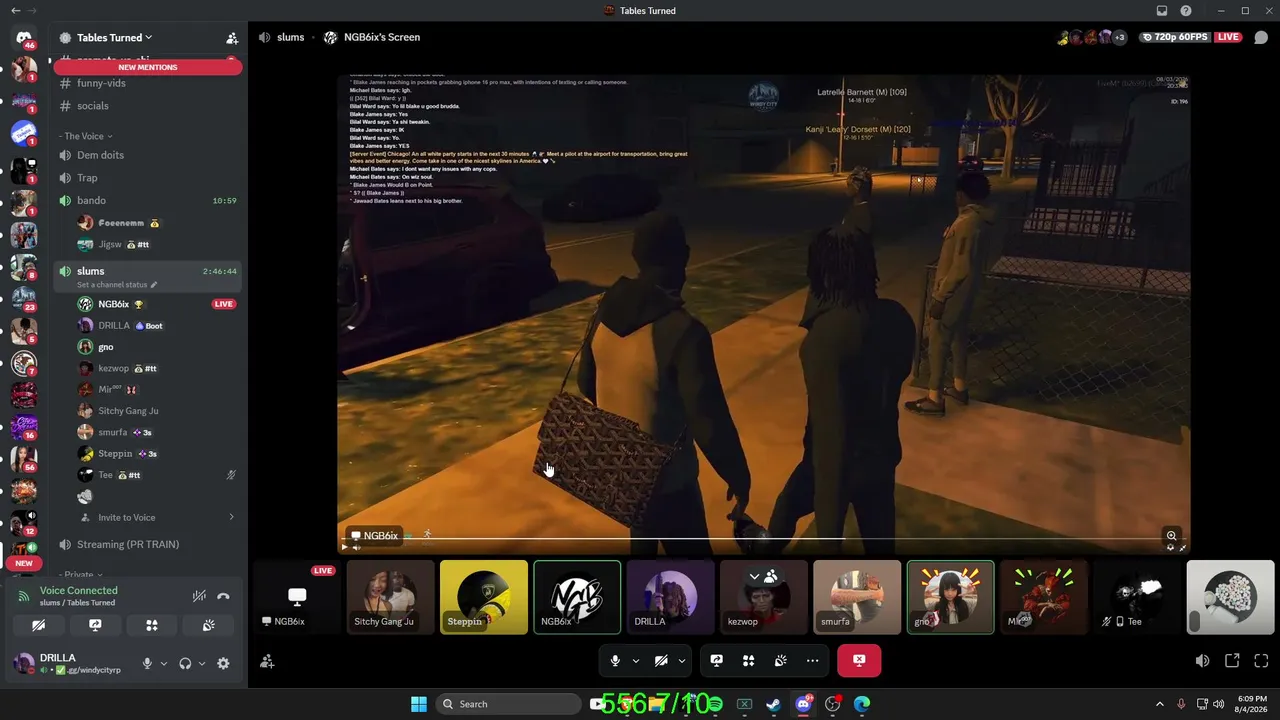
Task: Click the Voice Connected status text
Action: [x=78, y=591]
